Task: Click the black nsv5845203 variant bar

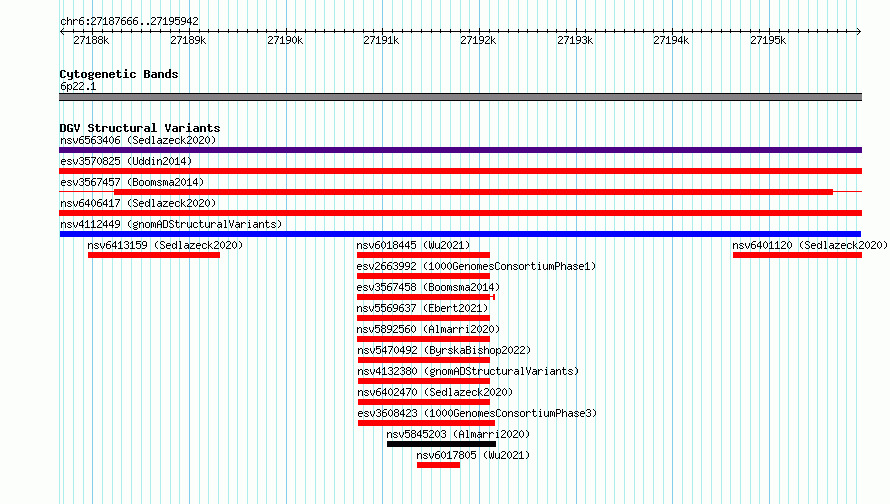Action: click(x=442, y=444)
